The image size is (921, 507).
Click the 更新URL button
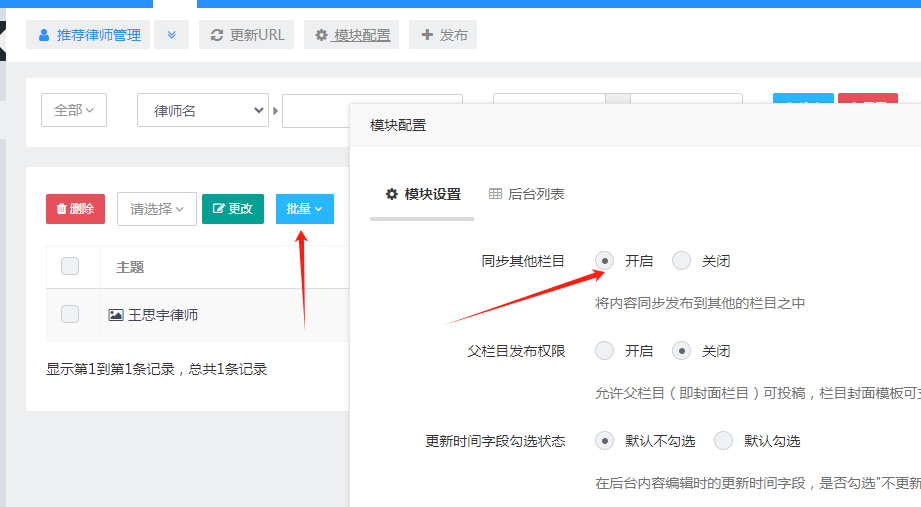[247, 35]
